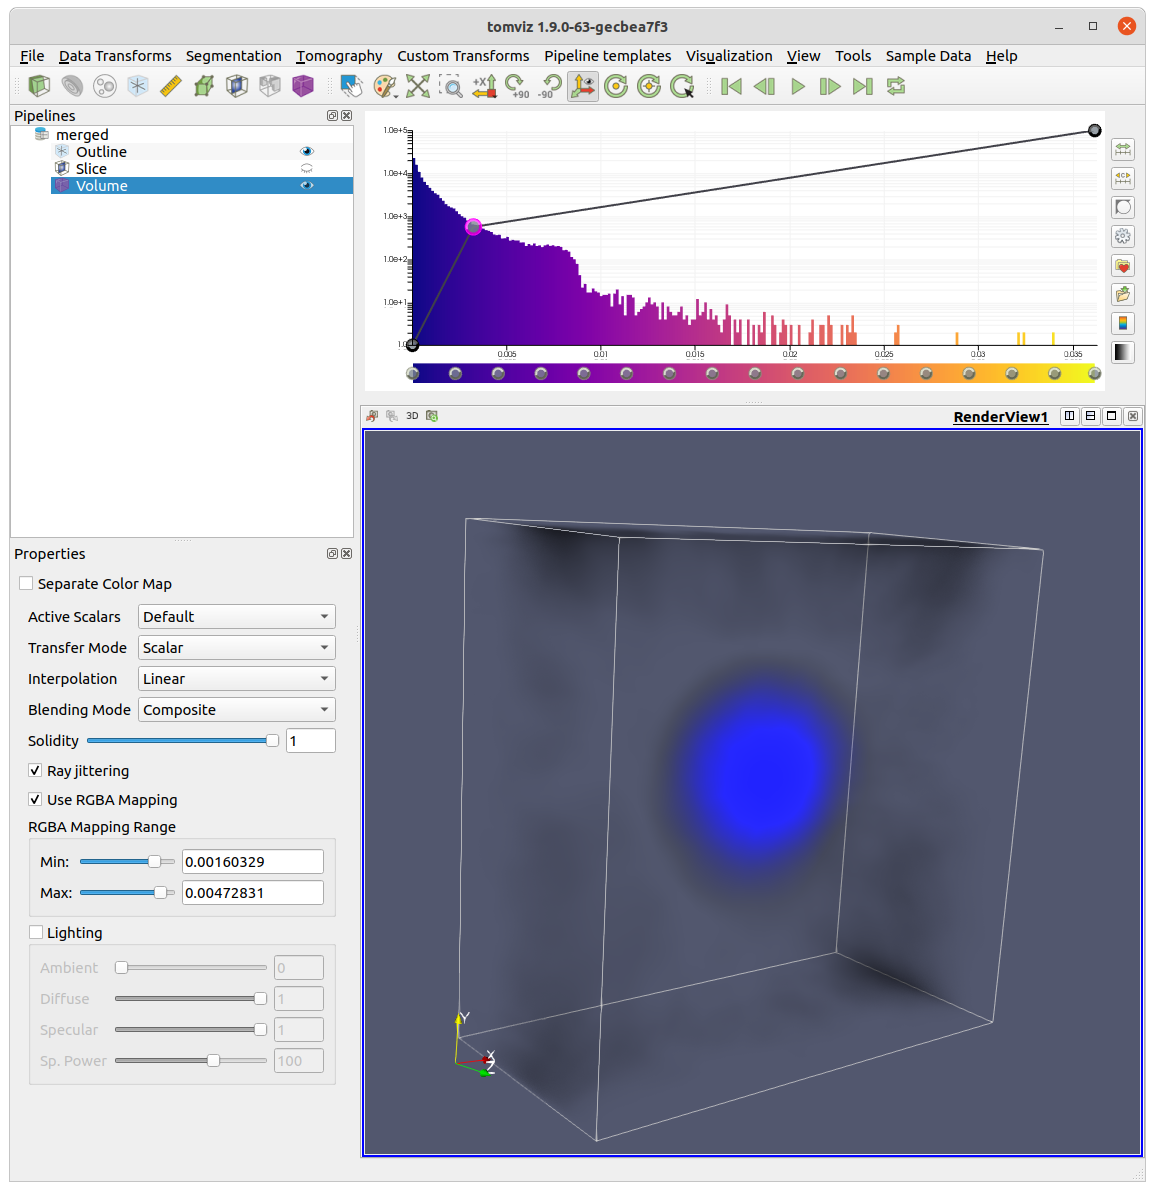
Task: Open the Tomography menu
Action: [x=339, y=56]
